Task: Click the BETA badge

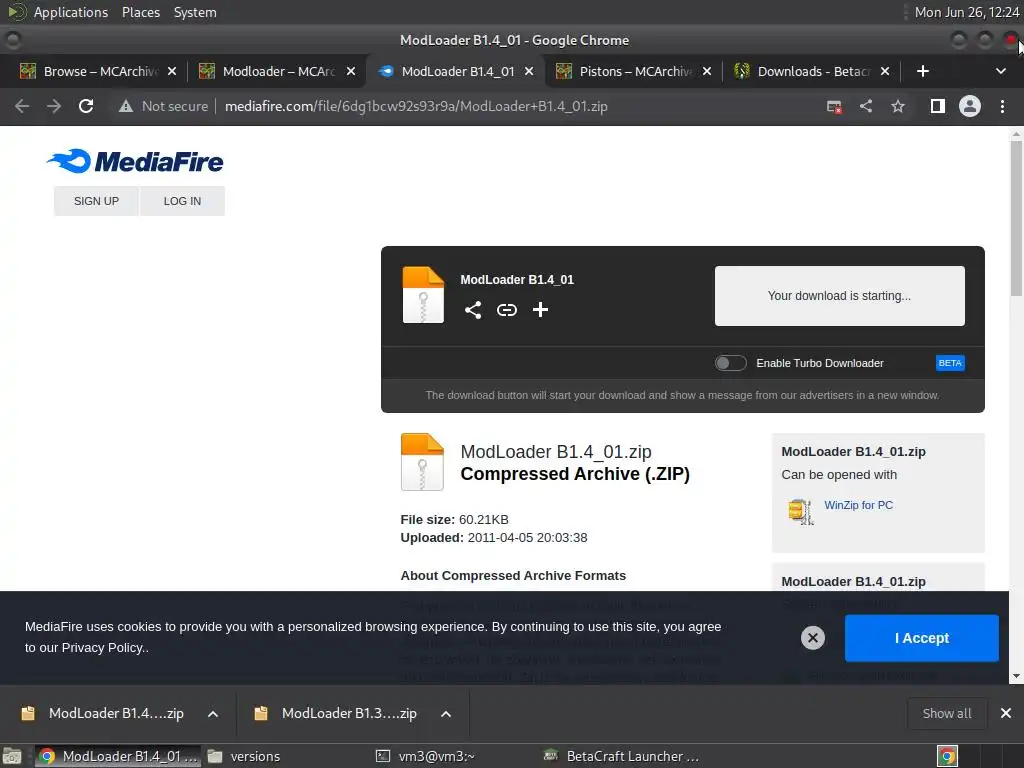Action: pyautogui.click(x=950, y=363)
